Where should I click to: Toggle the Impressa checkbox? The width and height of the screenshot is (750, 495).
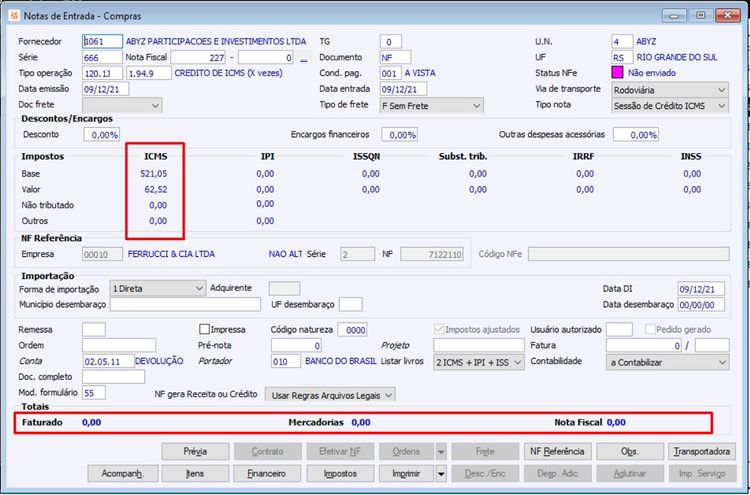point(205,329)
